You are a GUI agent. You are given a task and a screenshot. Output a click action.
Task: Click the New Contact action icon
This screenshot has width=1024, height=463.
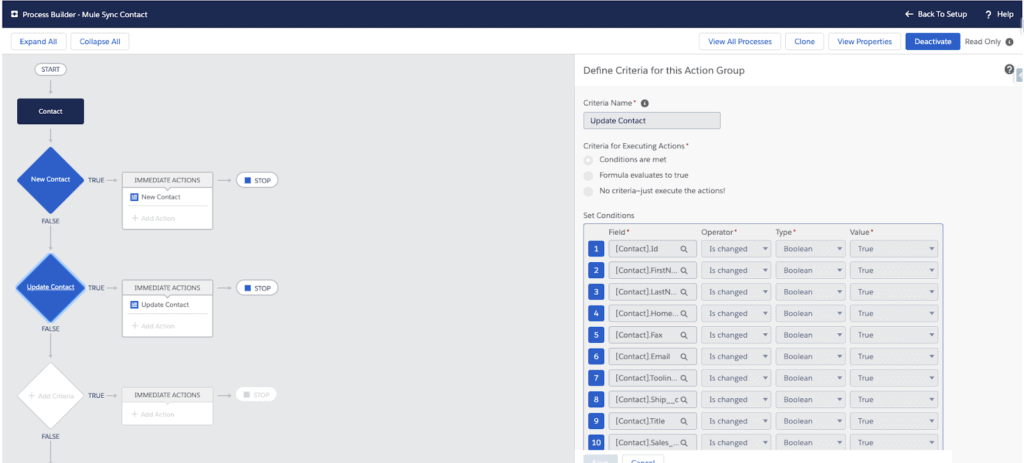(134, 197)
